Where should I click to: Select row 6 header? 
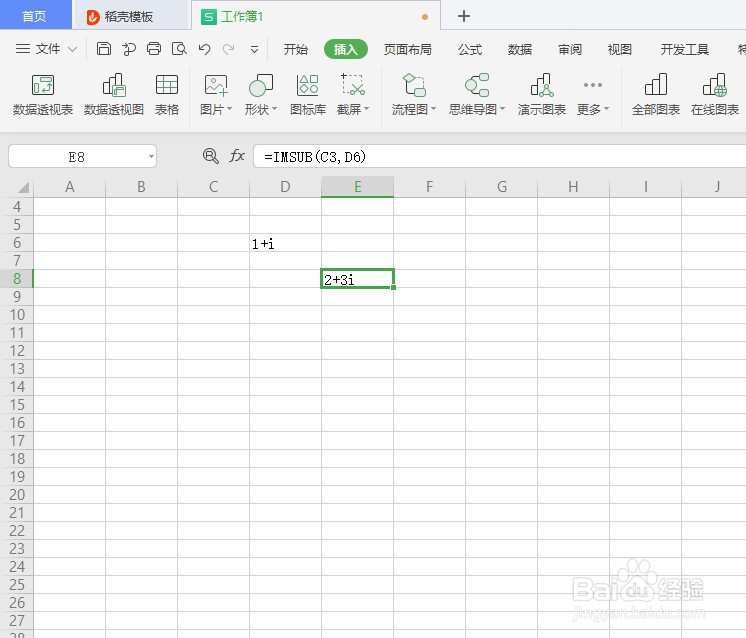coord(17,243)
